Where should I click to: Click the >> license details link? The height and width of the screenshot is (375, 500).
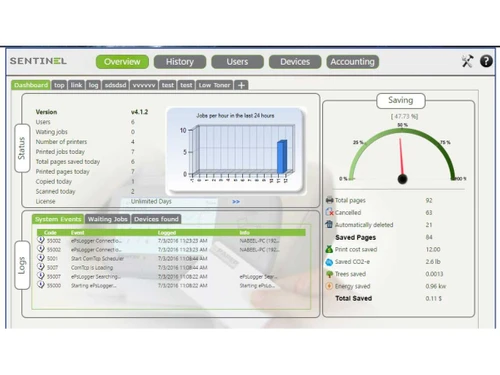(236, 202)
